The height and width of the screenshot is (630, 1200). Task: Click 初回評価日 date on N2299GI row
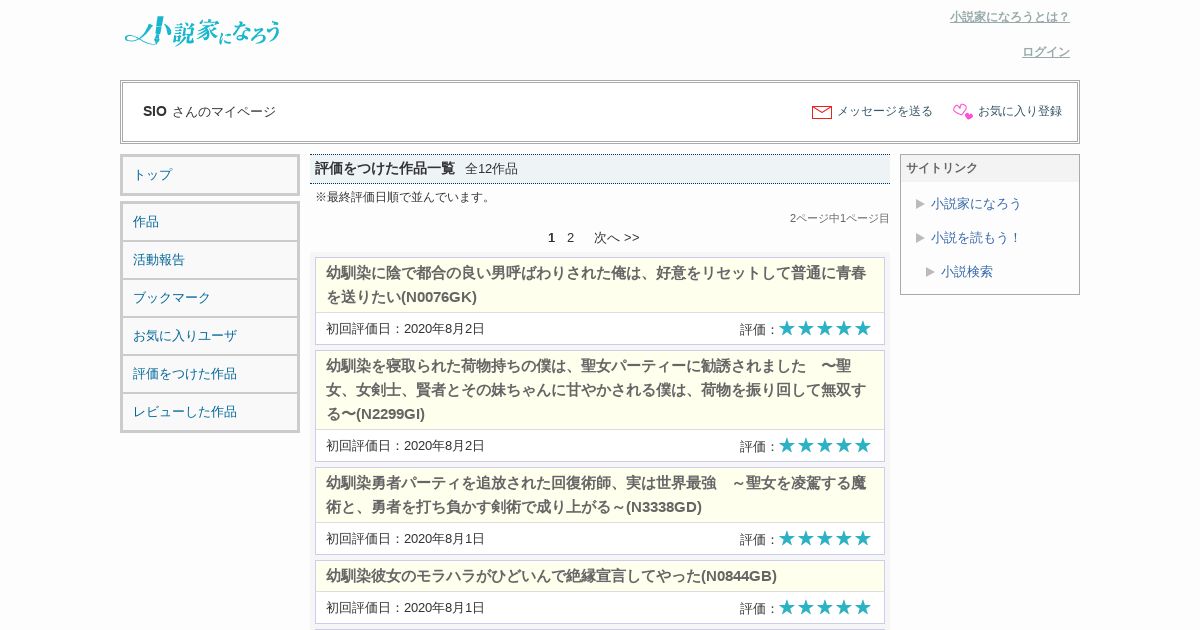[x=405, y=446]
